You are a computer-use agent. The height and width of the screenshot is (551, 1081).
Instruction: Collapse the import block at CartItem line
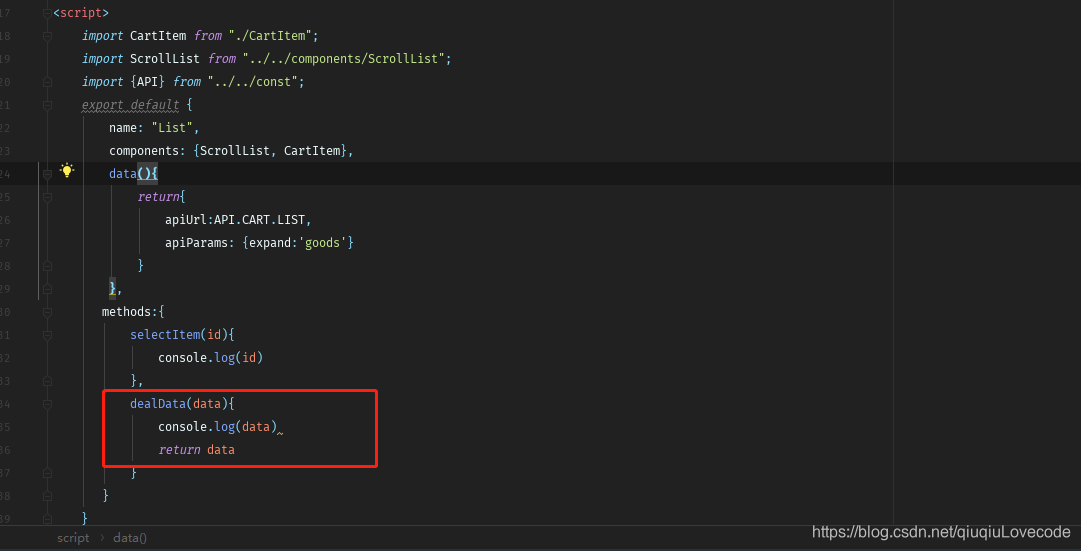[x=47, y=36]
